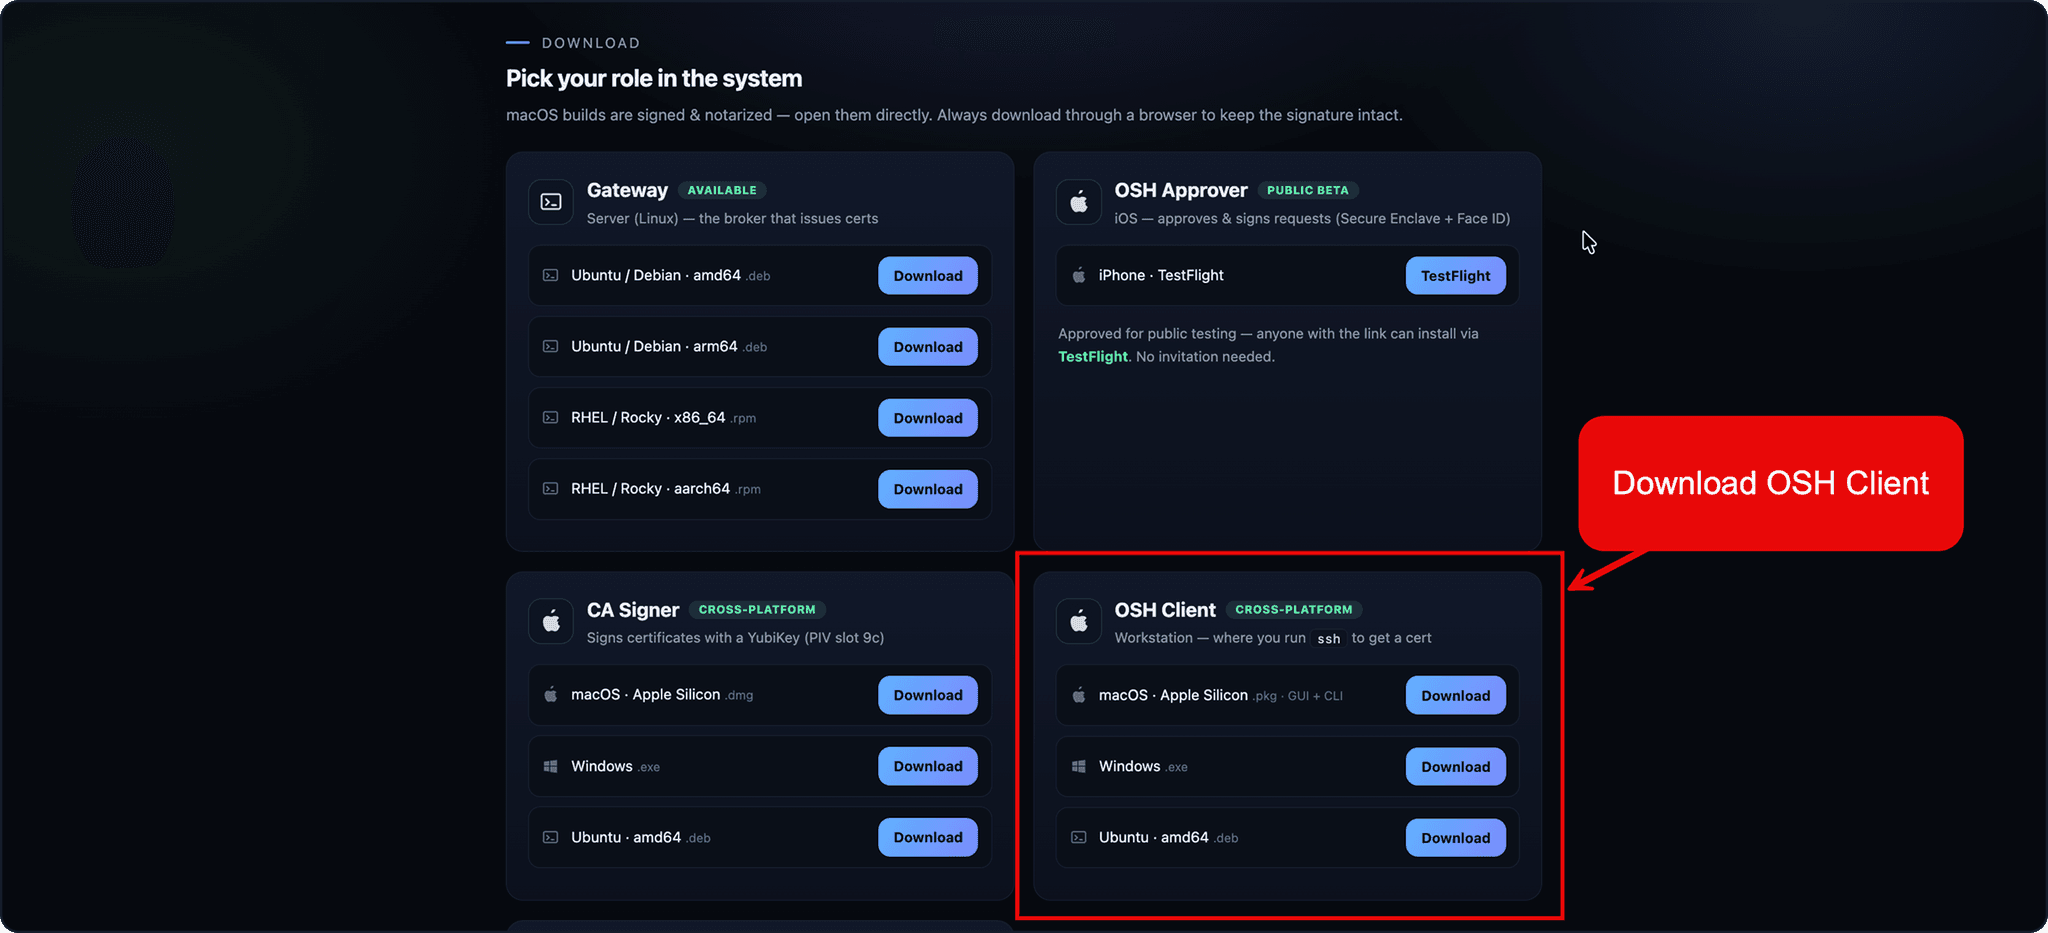This screenshot has height=933, width=2048.
Task: Click 'iPhone · TestFlight' row label
Action: pos(1161,275)
